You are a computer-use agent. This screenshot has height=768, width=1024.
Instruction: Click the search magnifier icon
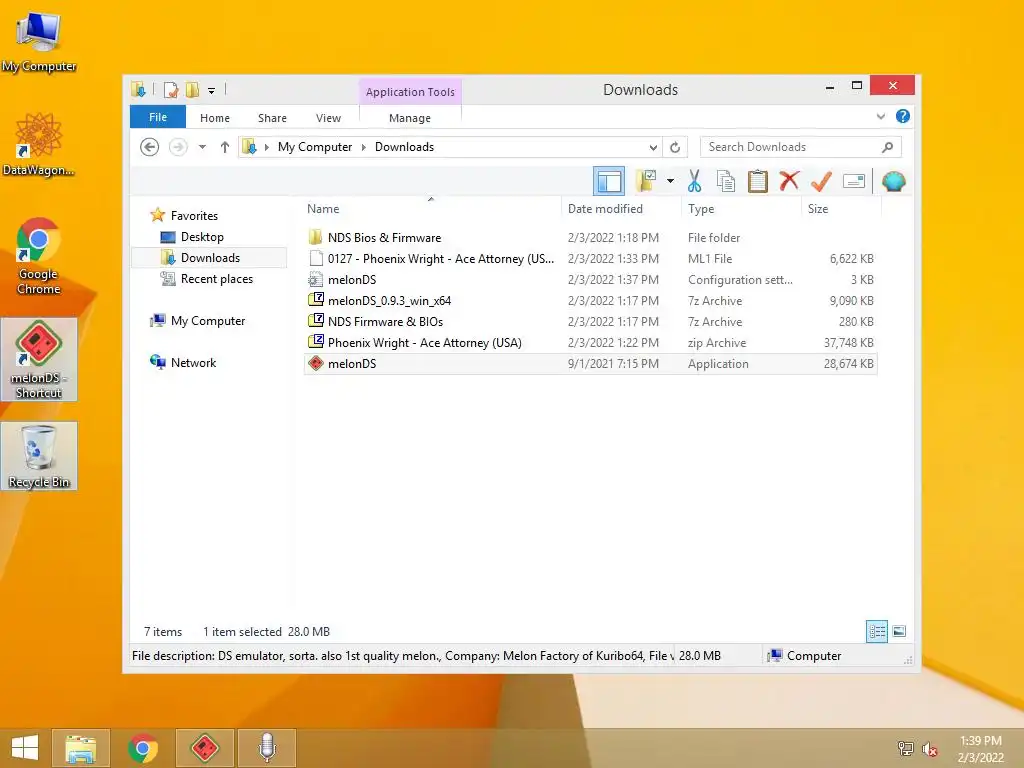pos(887,147)
